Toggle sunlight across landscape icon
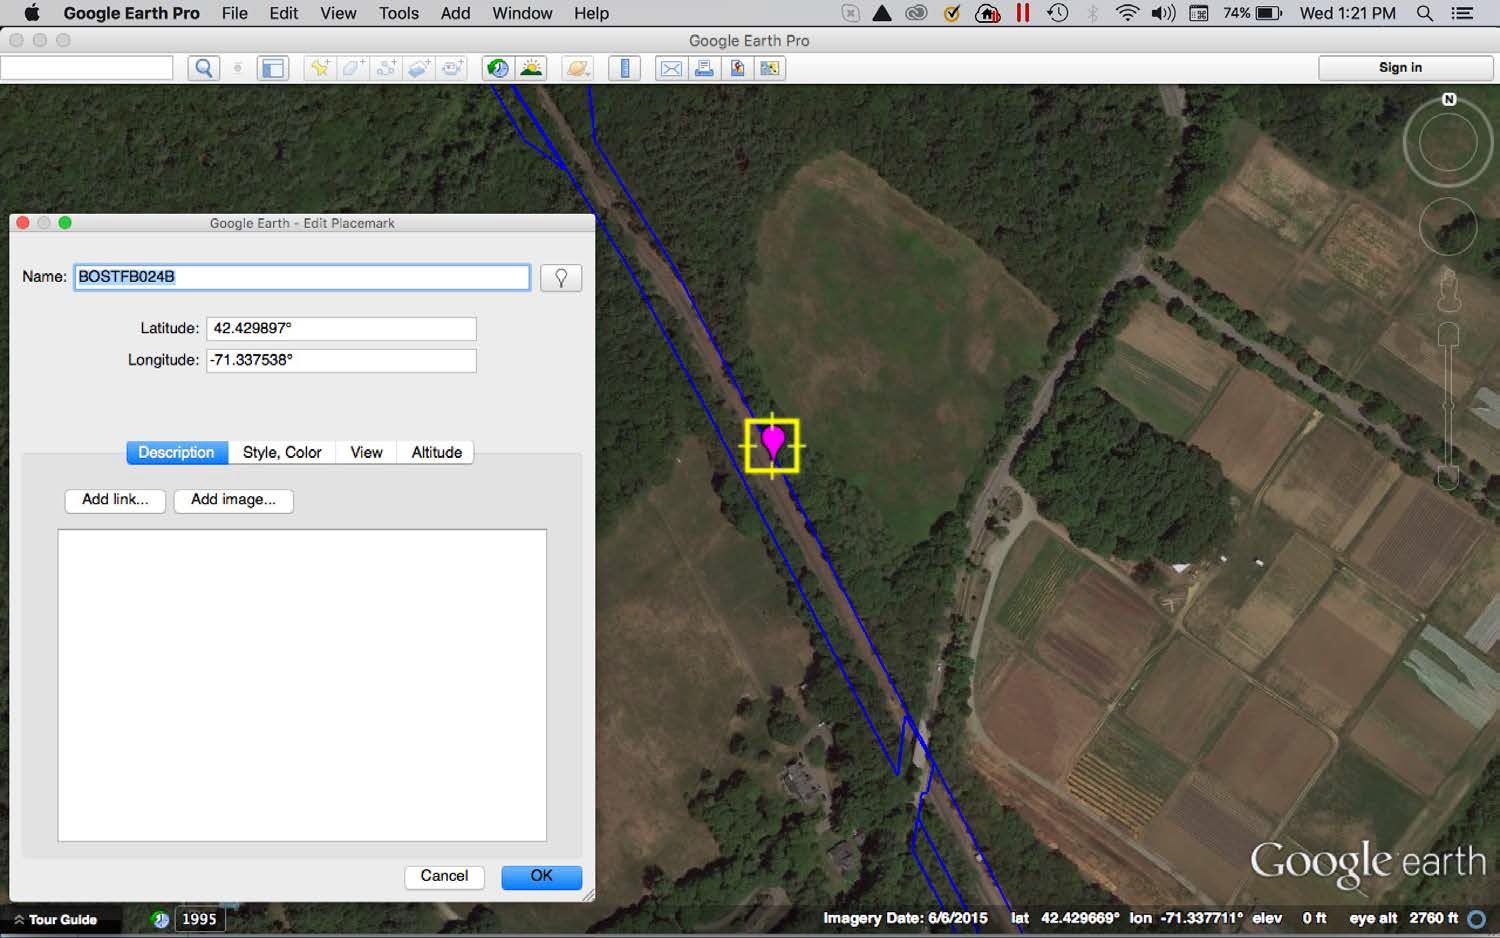 (x=531, y=68)
